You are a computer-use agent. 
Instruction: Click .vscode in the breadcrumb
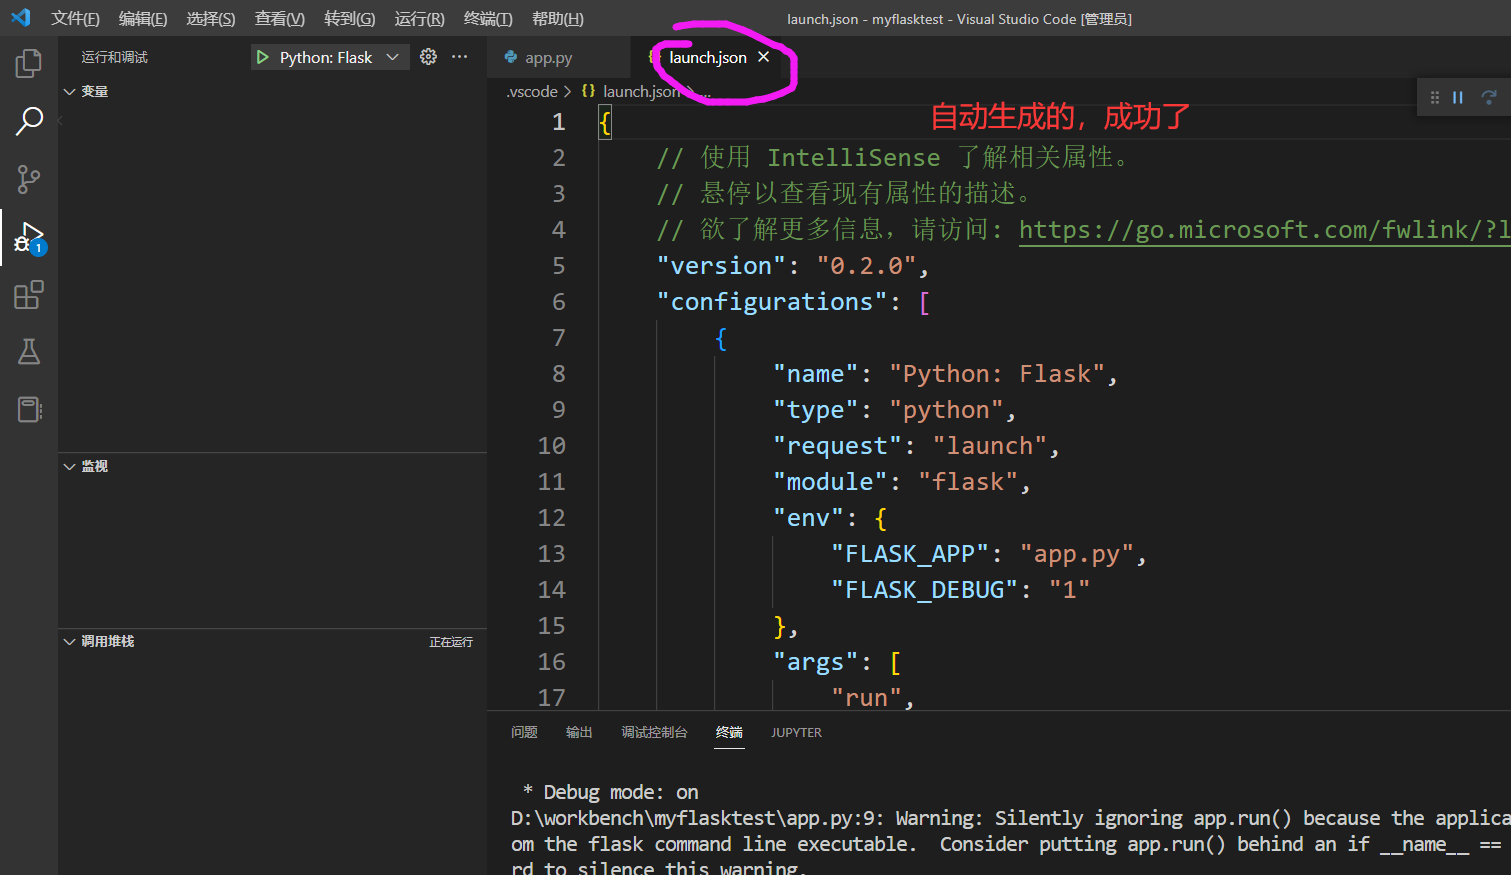click(532, 91)
